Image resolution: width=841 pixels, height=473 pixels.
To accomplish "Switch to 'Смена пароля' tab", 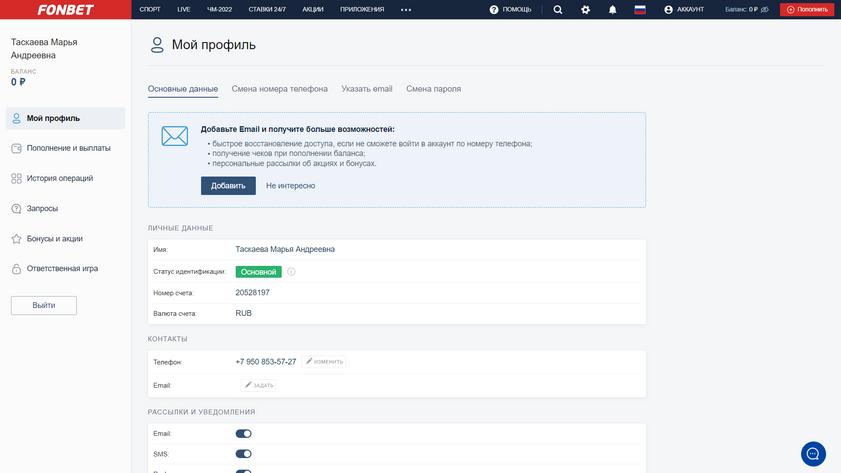I will click(x=433, y=89).
